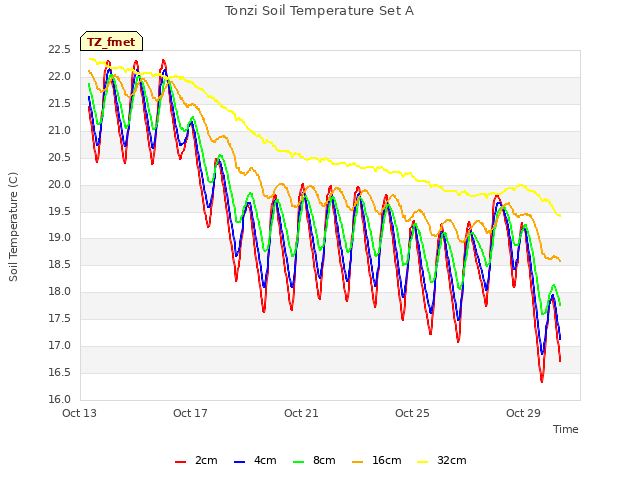Click the orange 16cm legend swatch

(x=358, y=462)
